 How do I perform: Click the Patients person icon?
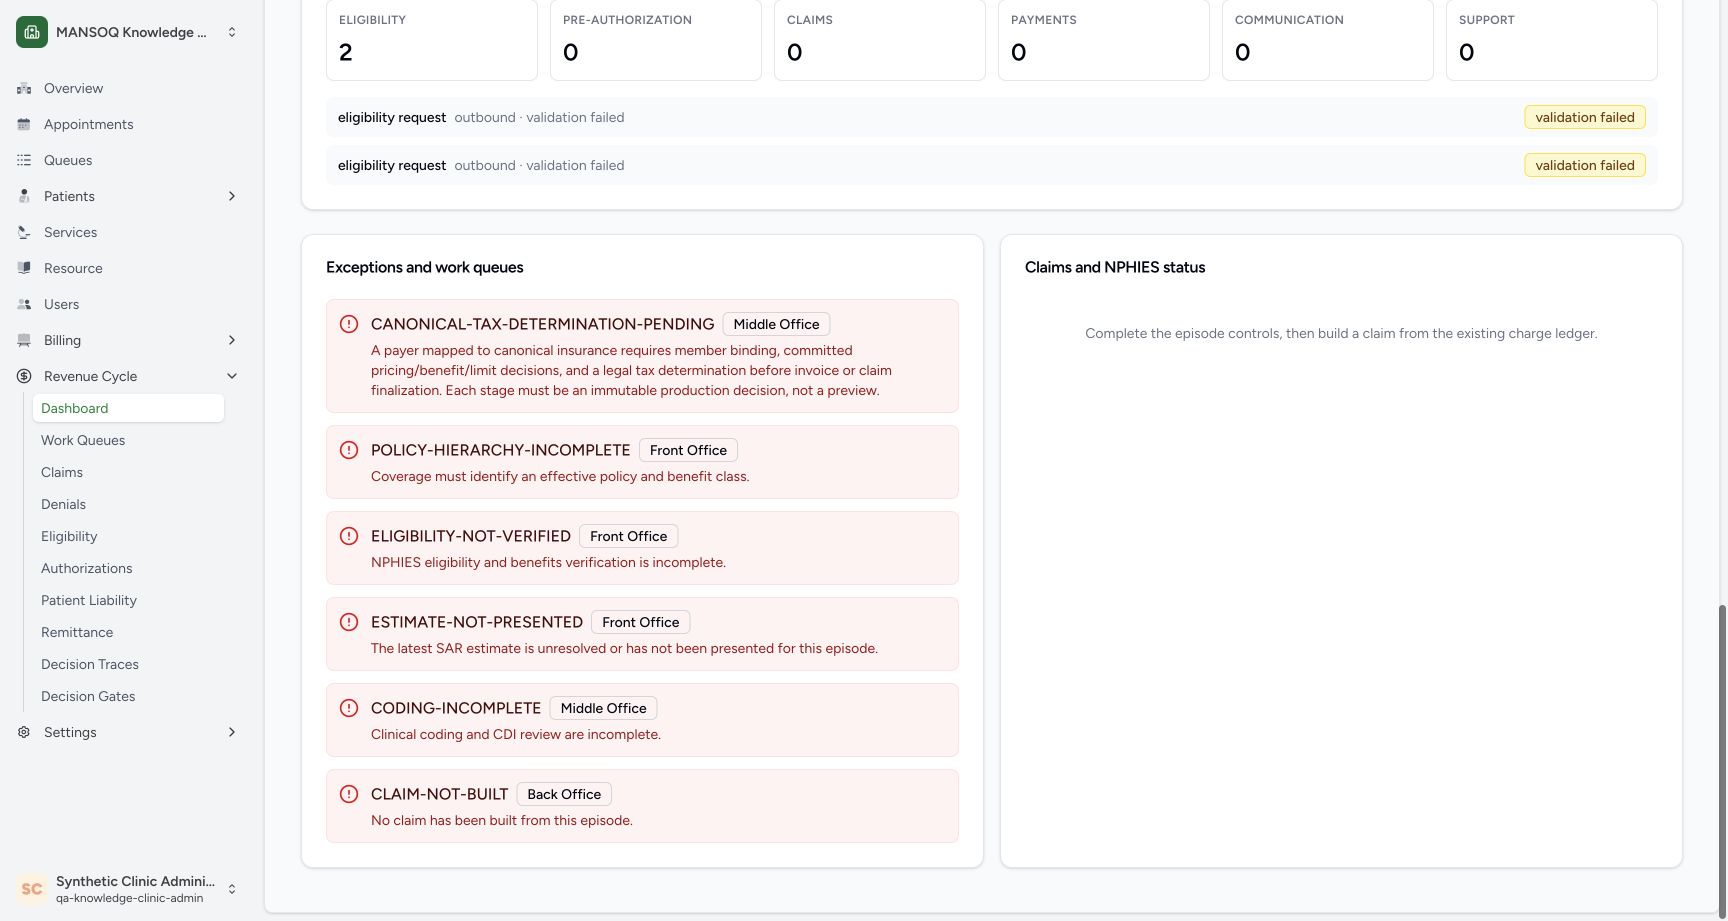tap(24, 196)
